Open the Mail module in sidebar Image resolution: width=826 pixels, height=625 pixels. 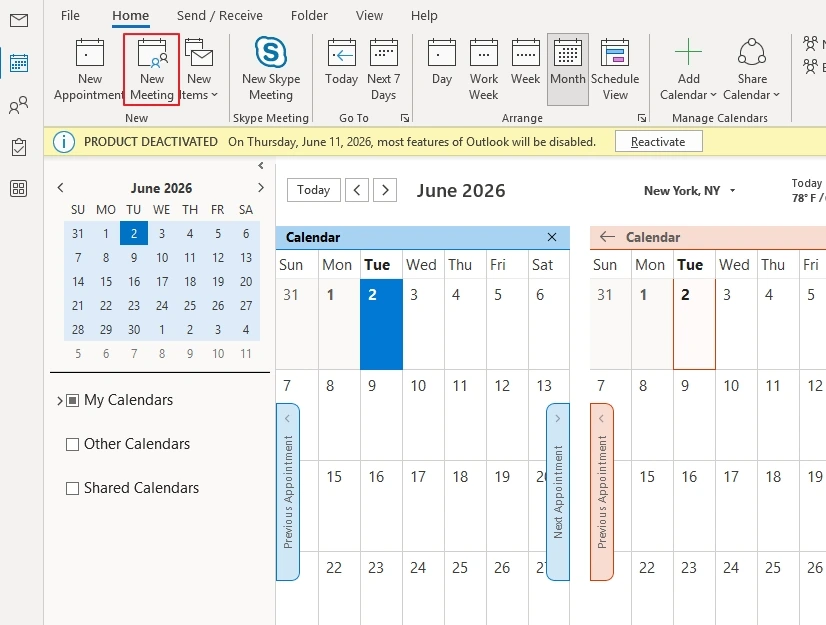[19, 21]
